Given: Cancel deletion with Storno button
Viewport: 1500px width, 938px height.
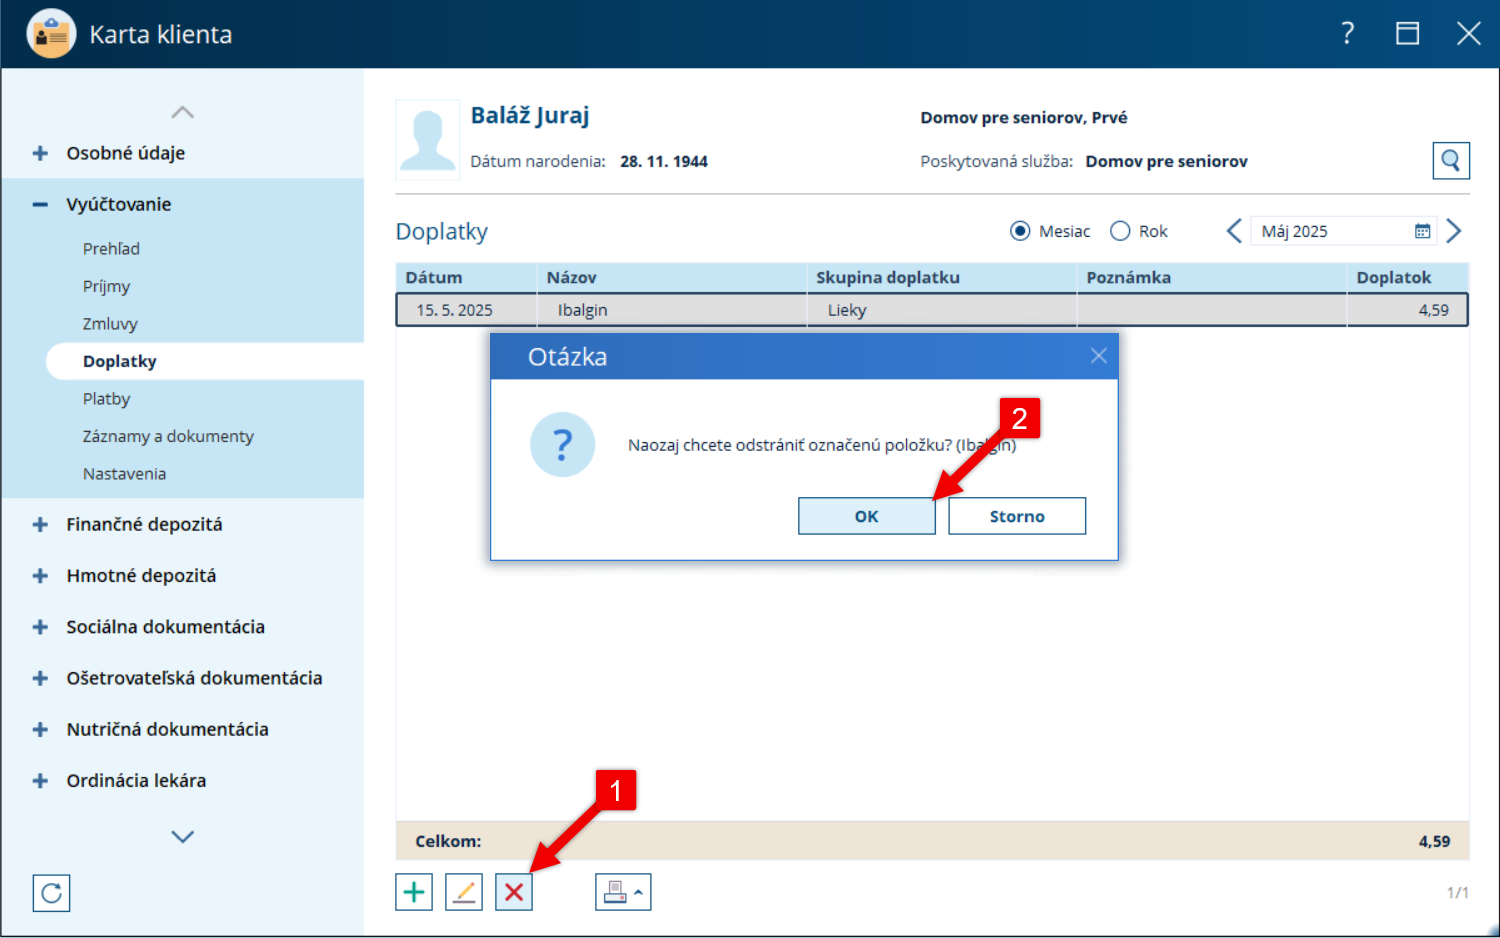Looking at the screenshot, I should pyautogui.click(x=1017, y=516).
